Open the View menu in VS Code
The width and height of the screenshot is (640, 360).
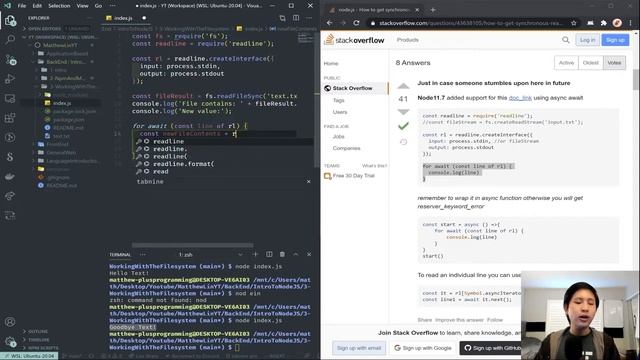click(x=82, y=6)
